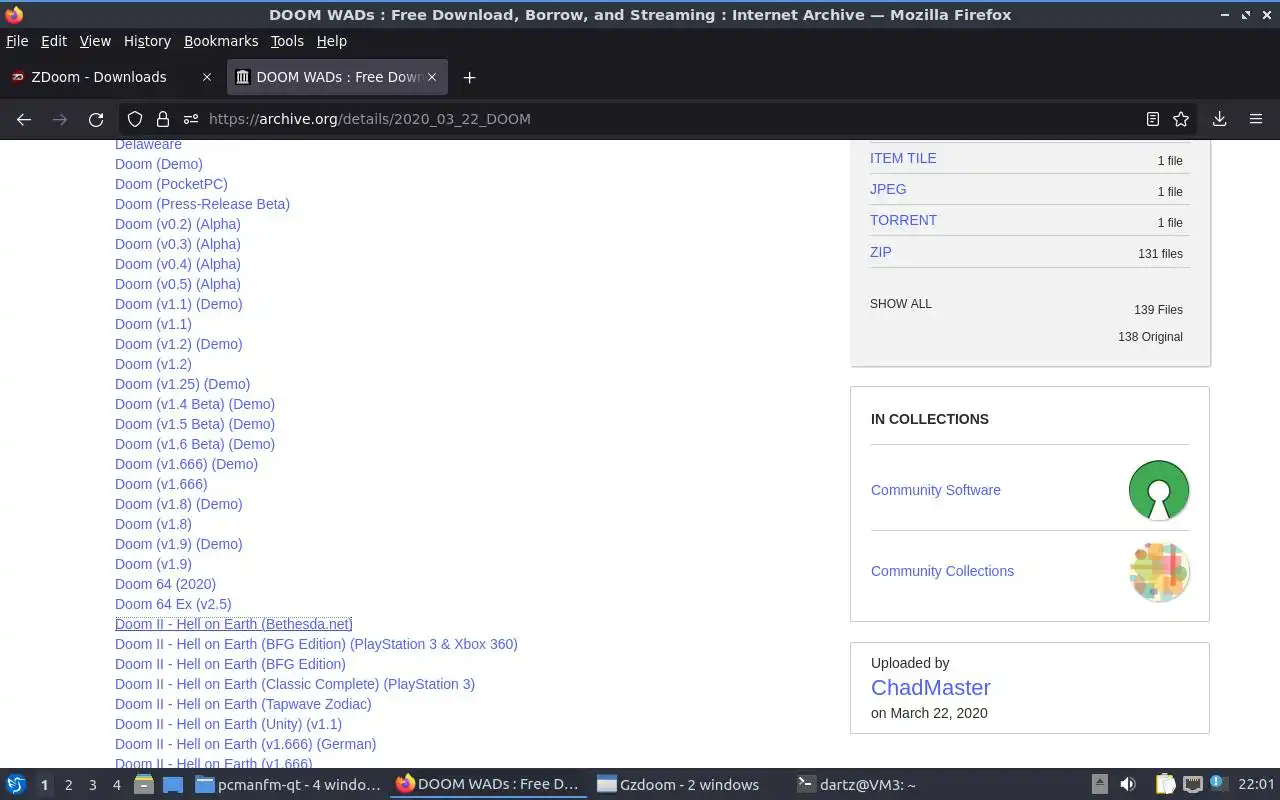This screenshot has height=800, width=1280.
Task: Open Doom (v0.2) (Alpha) link
Action: (178, 224)
